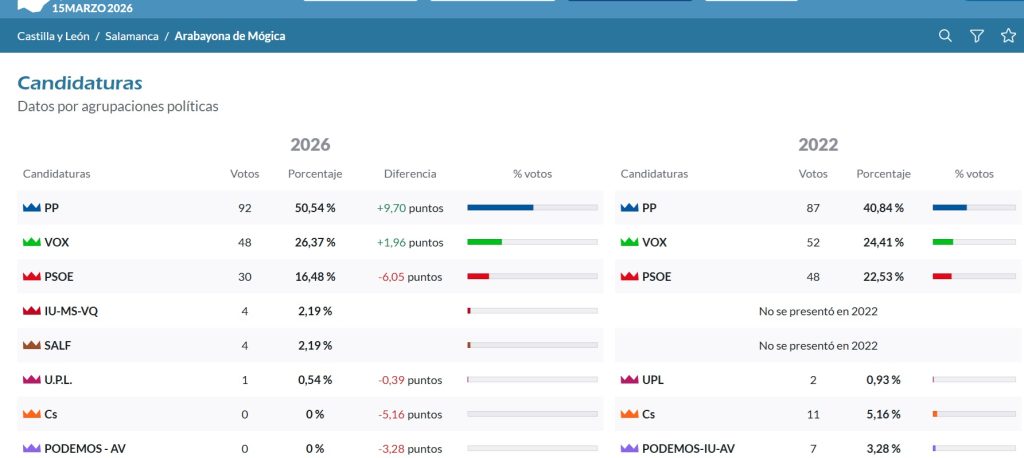
Task: Click the 15 MARZO 2026 header date
Action: (x=92, y=8)
